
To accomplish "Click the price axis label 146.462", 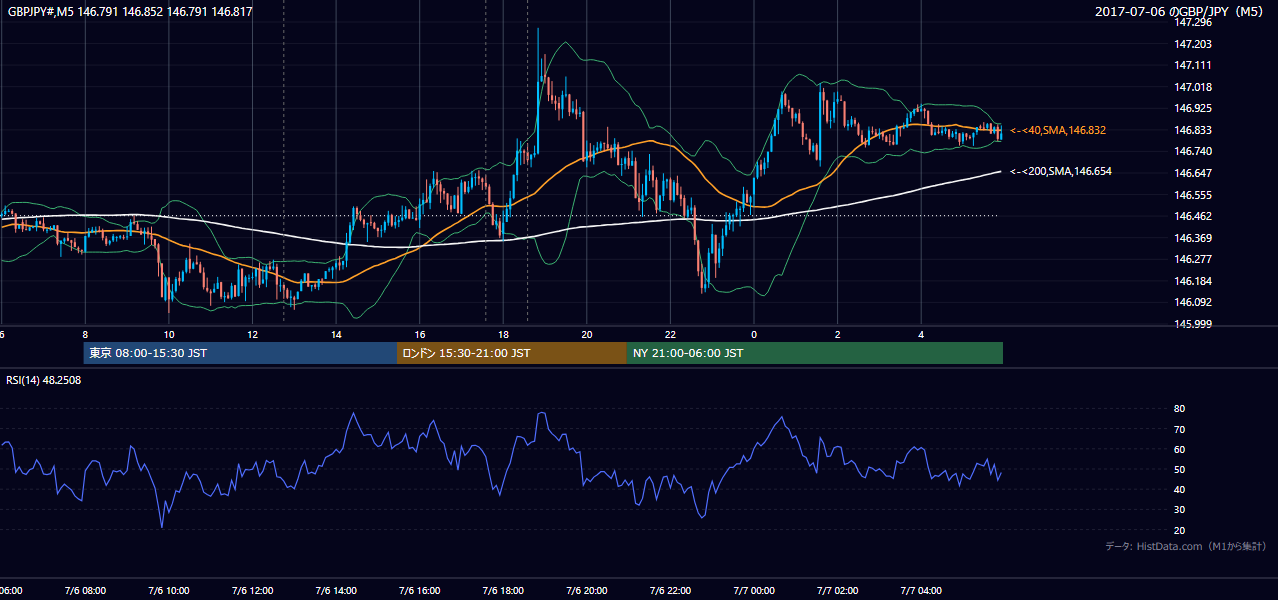I will pyautogui.click(x=1194, y=216).
